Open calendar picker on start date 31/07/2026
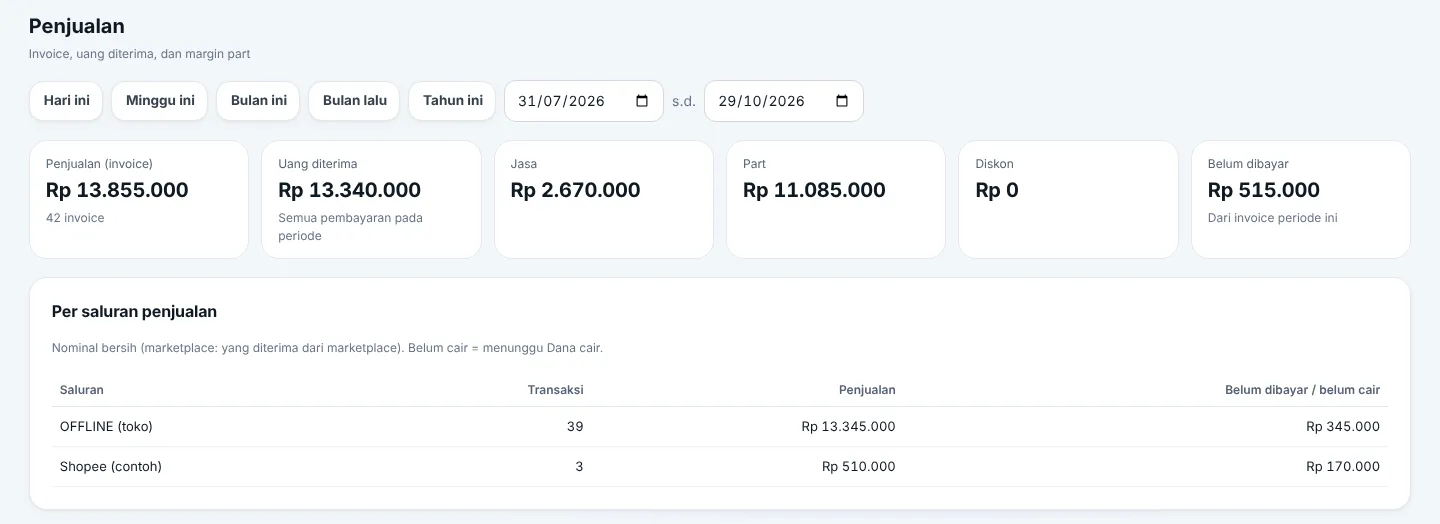1440x524 pixels. pyautogui.click(x=642, y=101)
